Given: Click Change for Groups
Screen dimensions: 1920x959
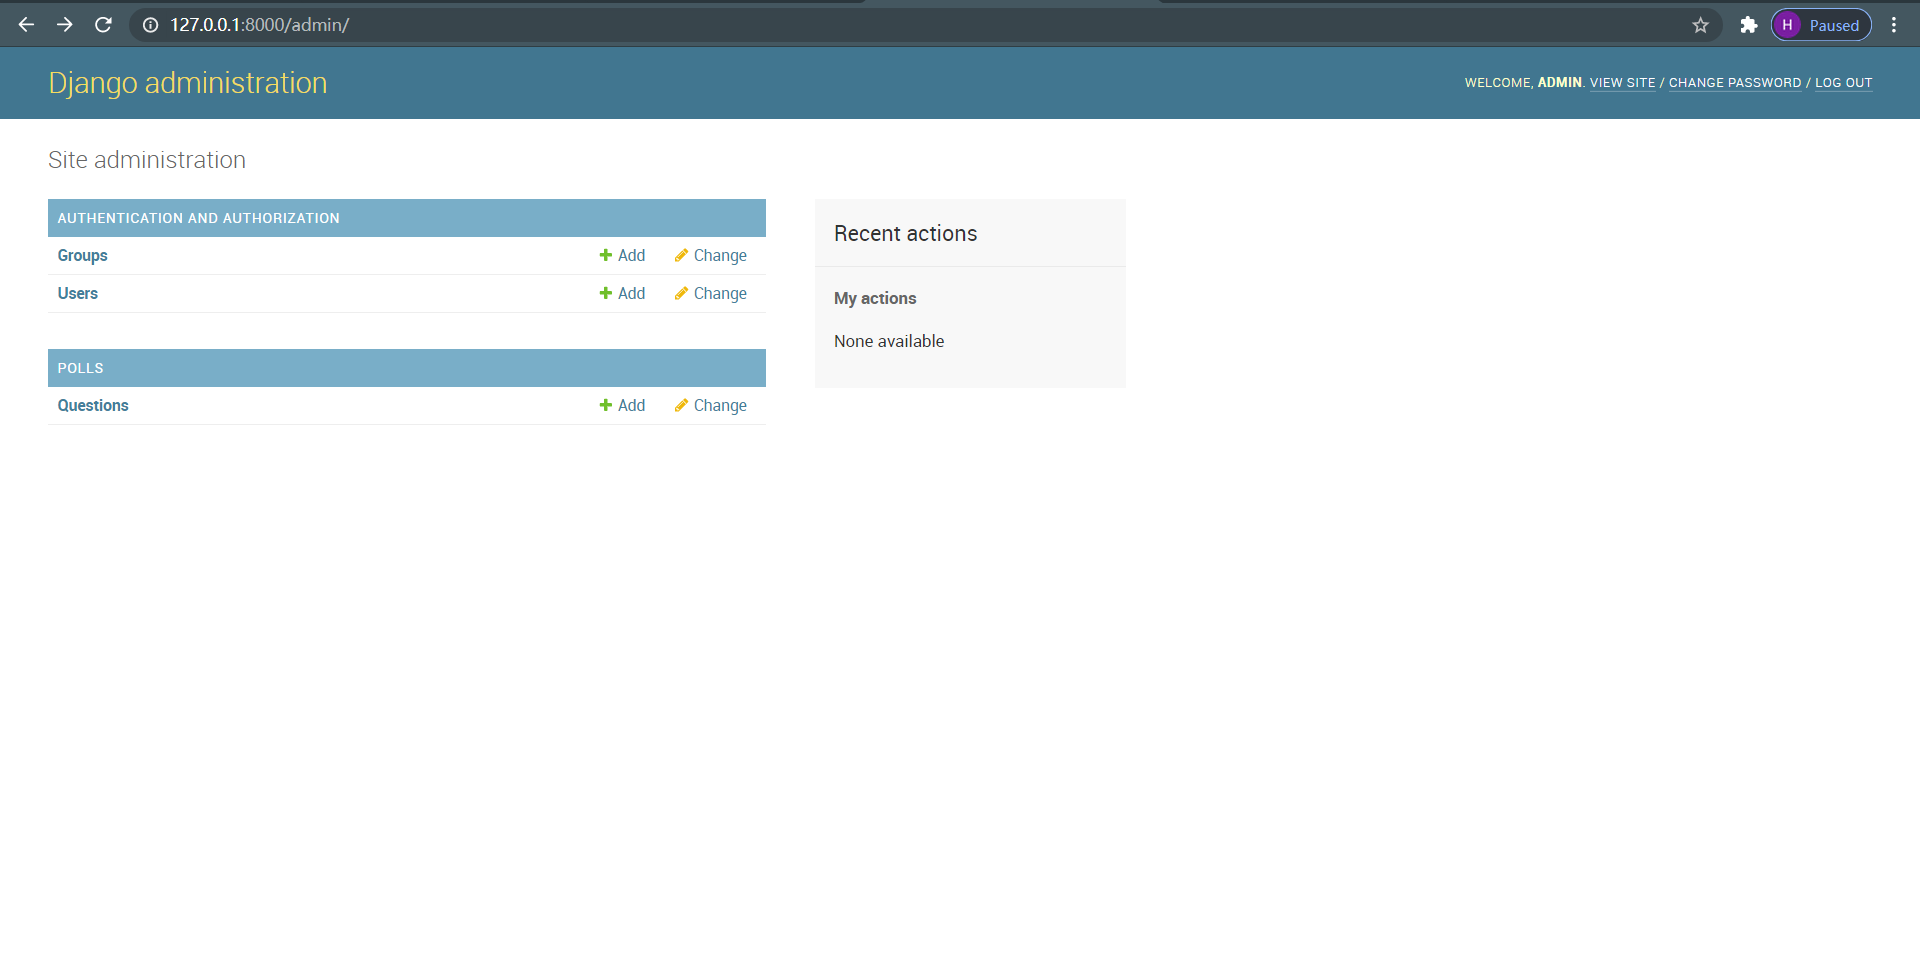Looking at the screenshot, I should (x=710, y=256).
